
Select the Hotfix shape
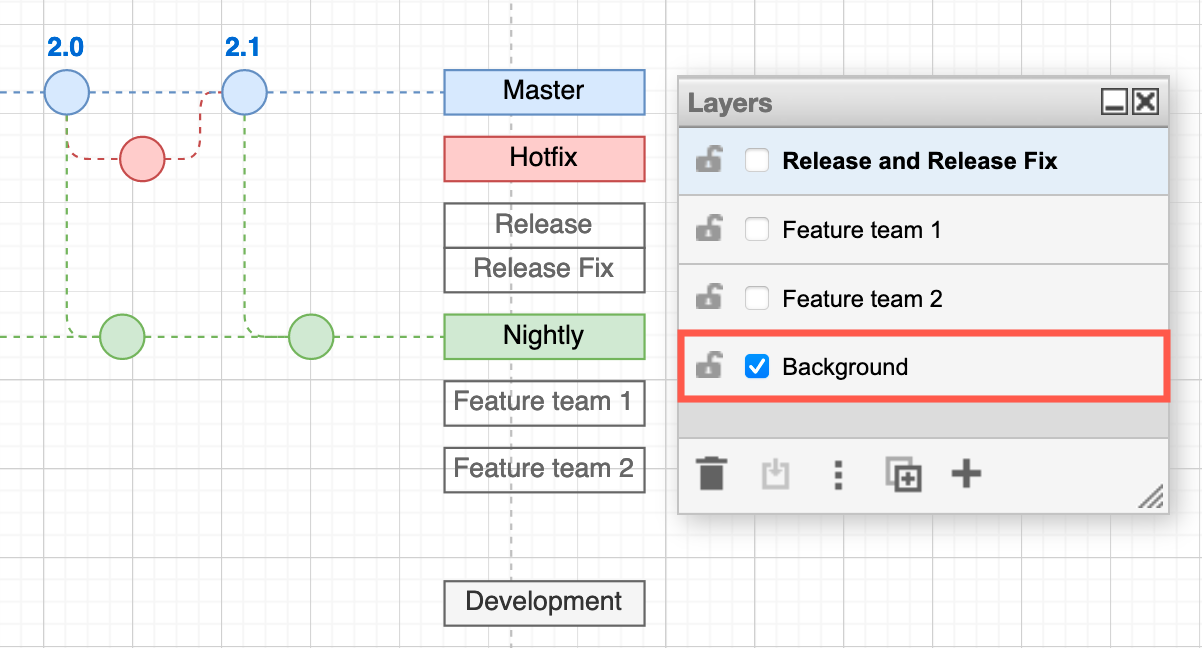click(x=544, y=158)
